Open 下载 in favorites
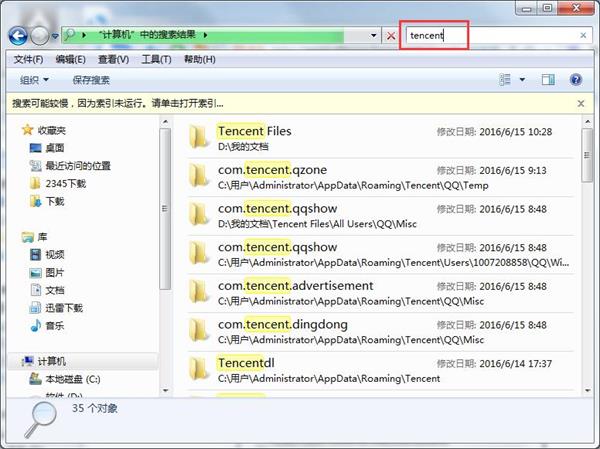The width and height of the screenshot is (600, 449). click(x=55, y=201)
